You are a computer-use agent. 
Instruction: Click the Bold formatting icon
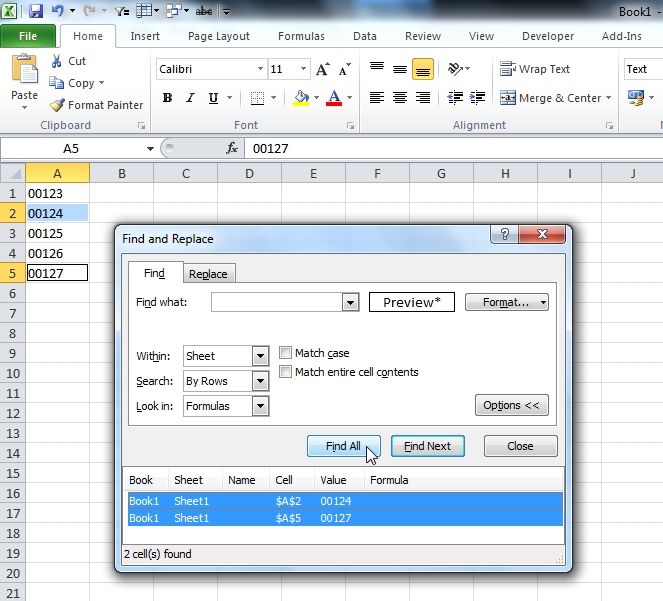[x=167, y=98]
